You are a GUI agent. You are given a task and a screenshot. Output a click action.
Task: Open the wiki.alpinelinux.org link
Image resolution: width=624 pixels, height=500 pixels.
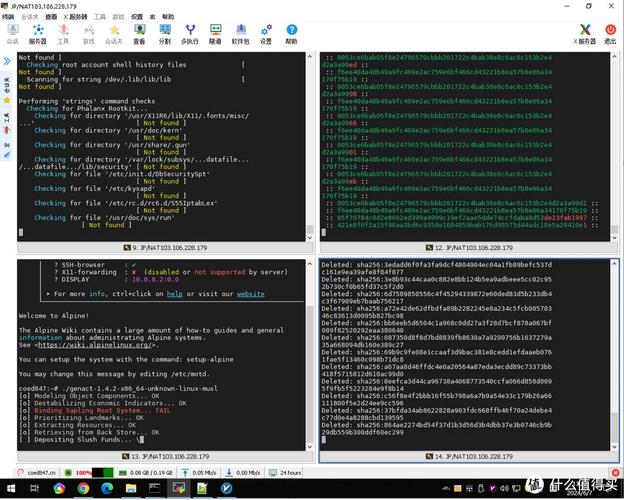pyautogui.click(x=94, y=345)
